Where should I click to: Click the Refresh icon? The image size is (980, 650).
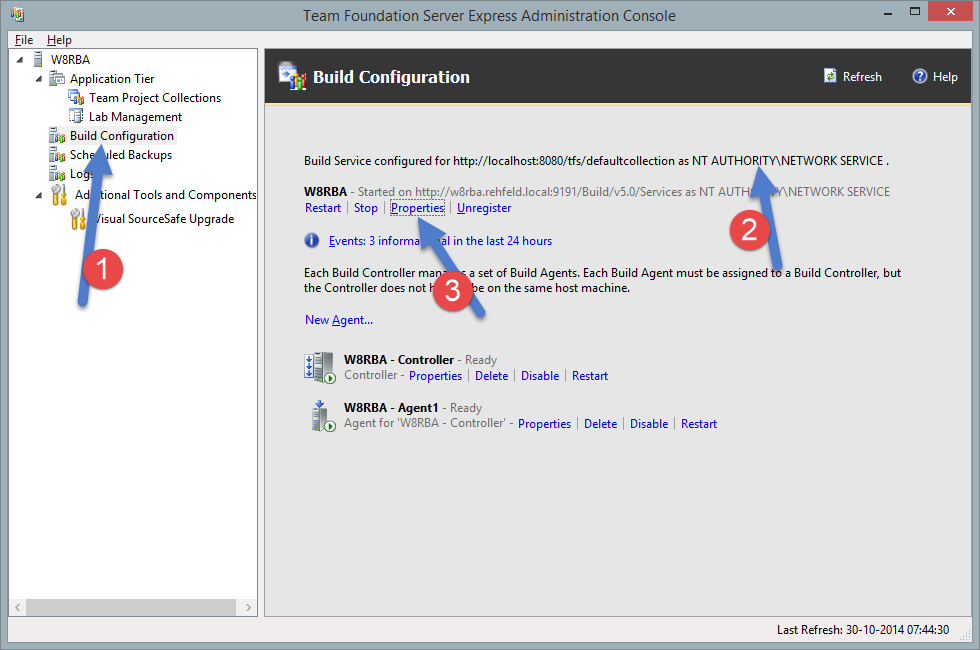[x=830, y=76]
